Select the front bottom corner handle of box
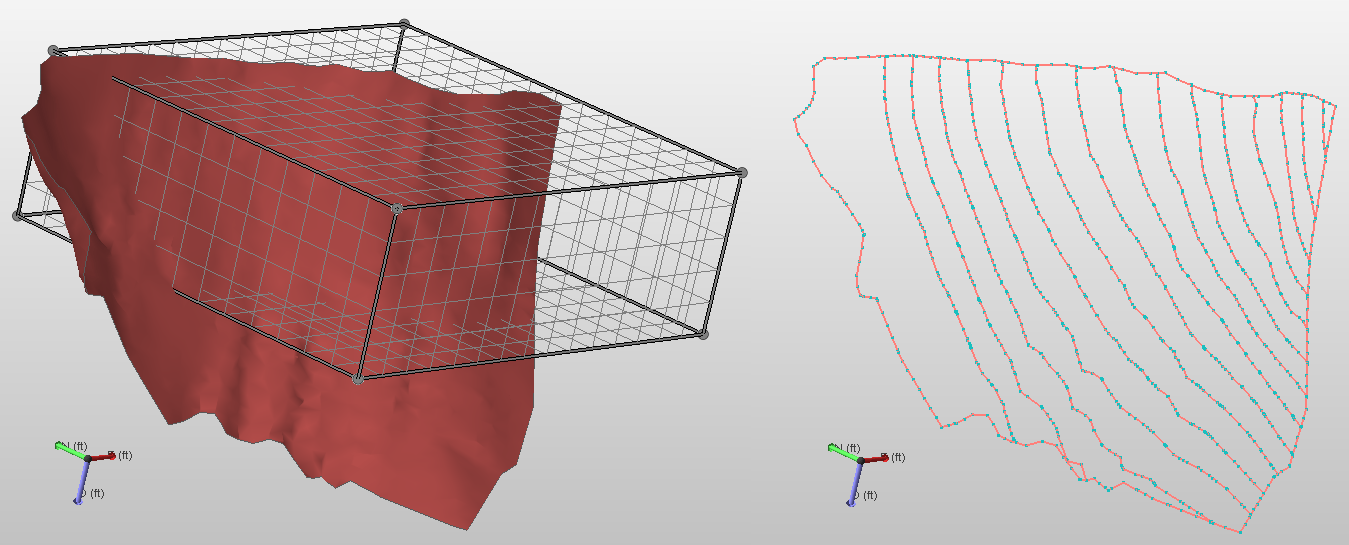 tap(358, 379)
